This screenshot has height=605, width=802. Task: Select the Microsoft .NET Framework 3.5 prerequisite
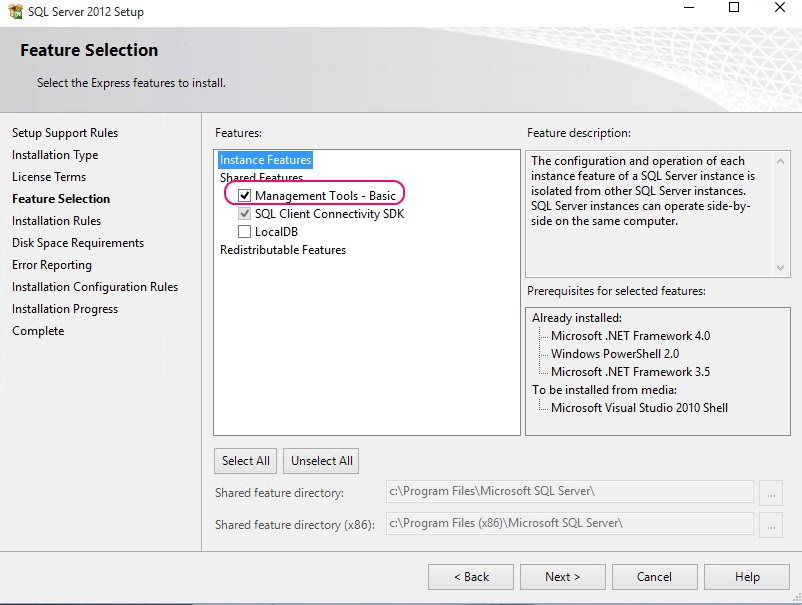[630, 372]
